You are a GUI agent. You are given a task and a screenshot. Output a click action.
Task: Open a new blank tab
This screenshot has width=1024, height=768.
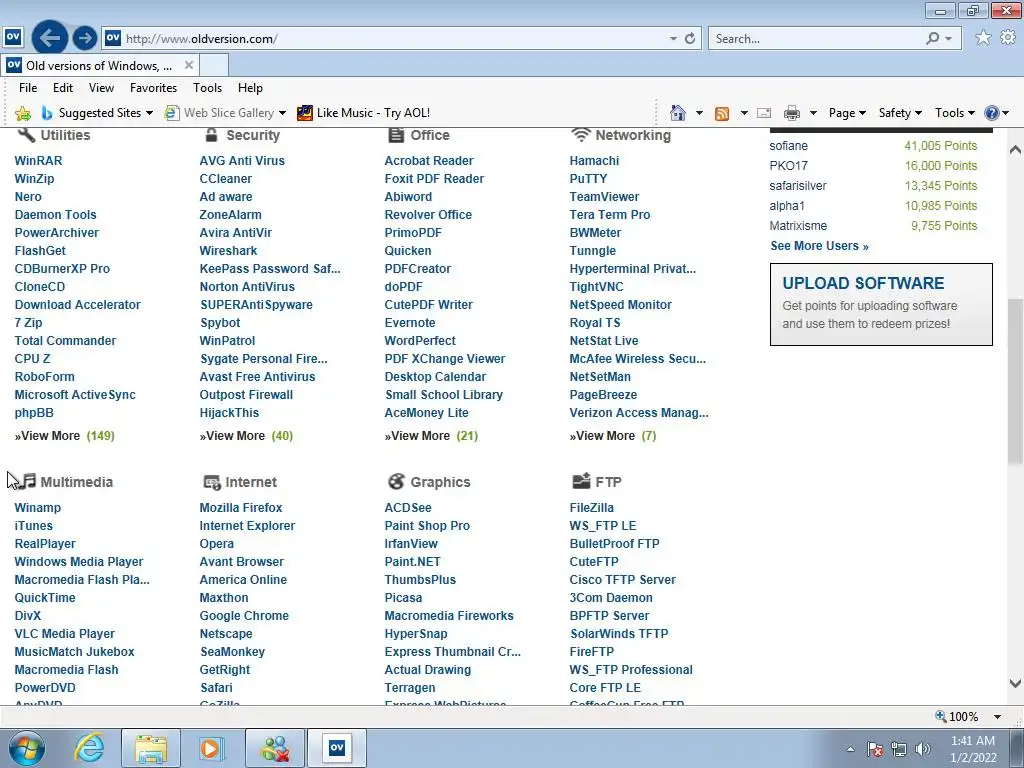214,65
